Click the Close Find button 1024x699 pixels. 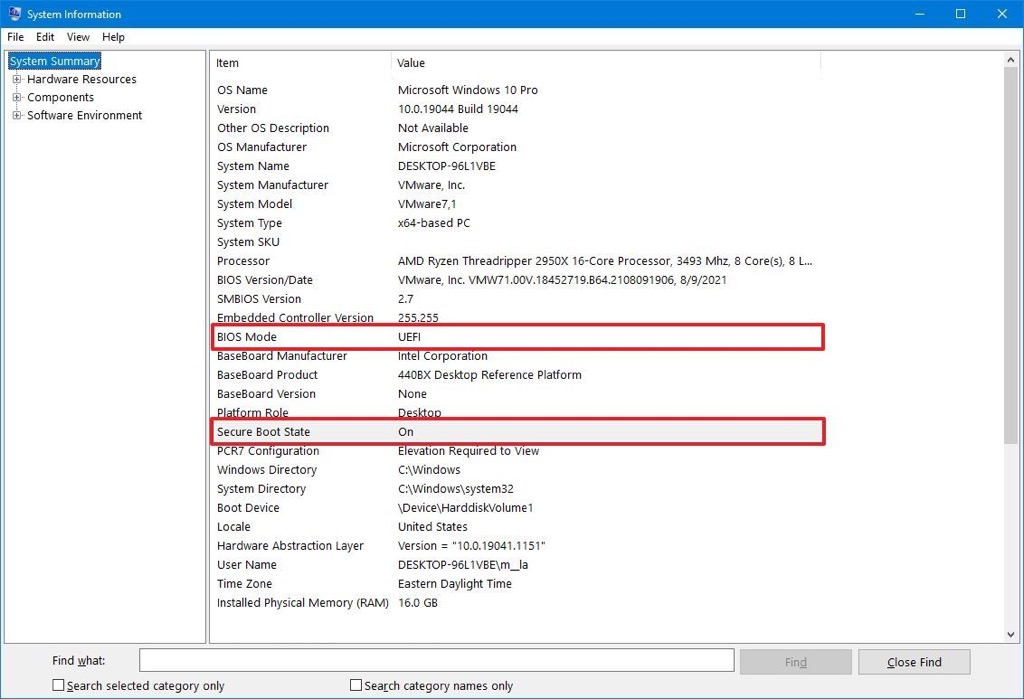(914, 661)
